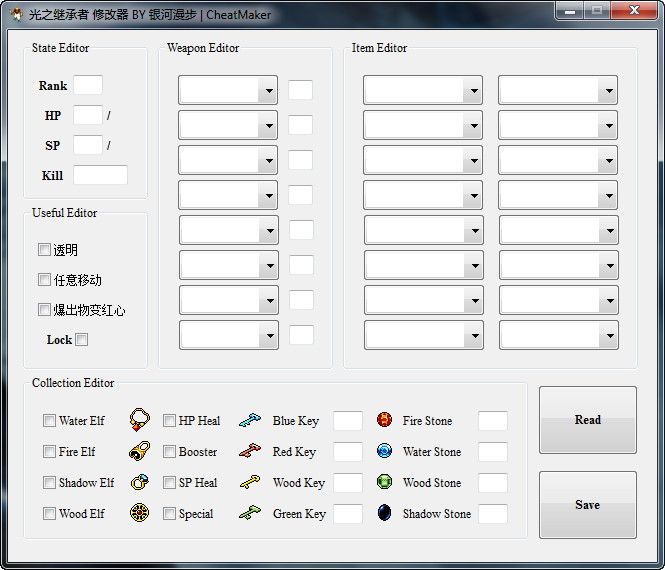Enable the Water Elf checkbox
This screenshot has width=665, height=570.
(50, 421)
